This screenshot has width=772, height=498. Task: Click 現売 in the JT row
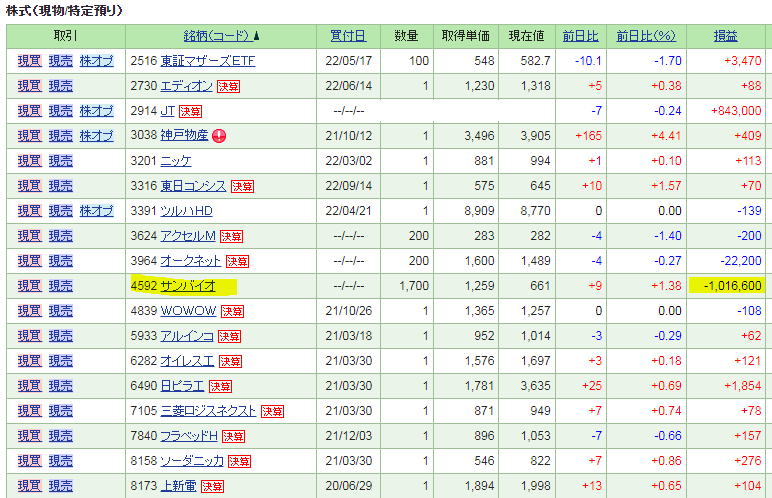point(61,111)
